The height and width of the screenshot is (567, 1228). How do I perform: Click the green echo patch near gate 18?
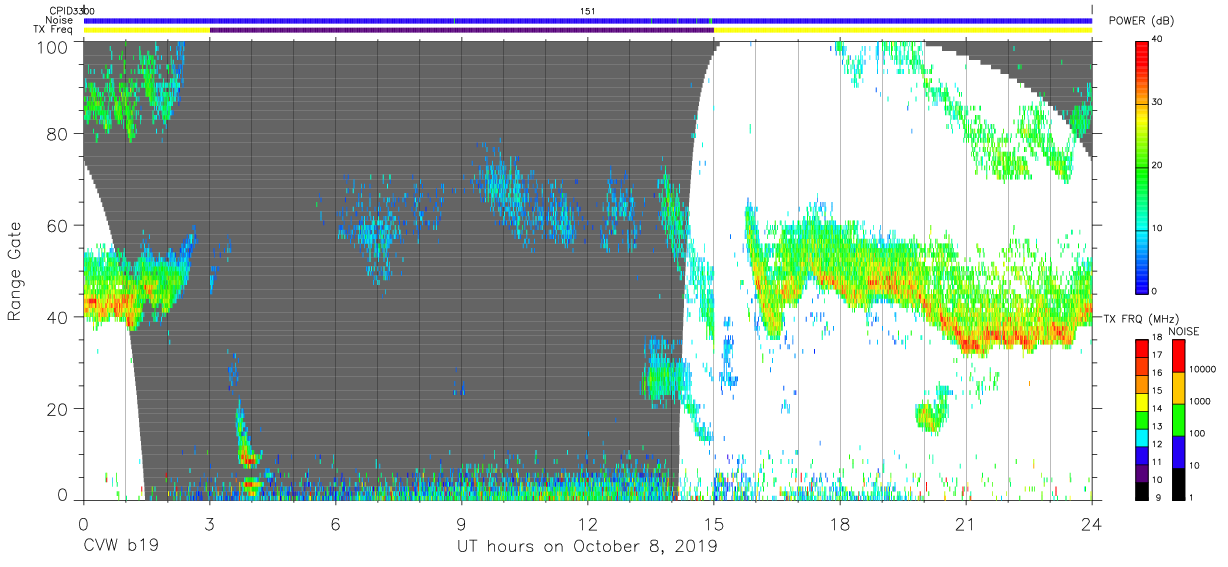(x=931, y=414)
